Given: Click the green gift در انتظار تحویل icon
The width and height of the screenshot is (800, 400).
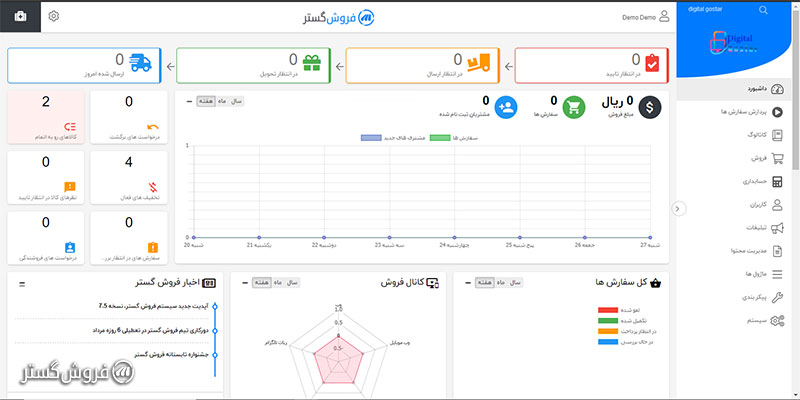Looking at the screenshot, I should click(312, 63).
